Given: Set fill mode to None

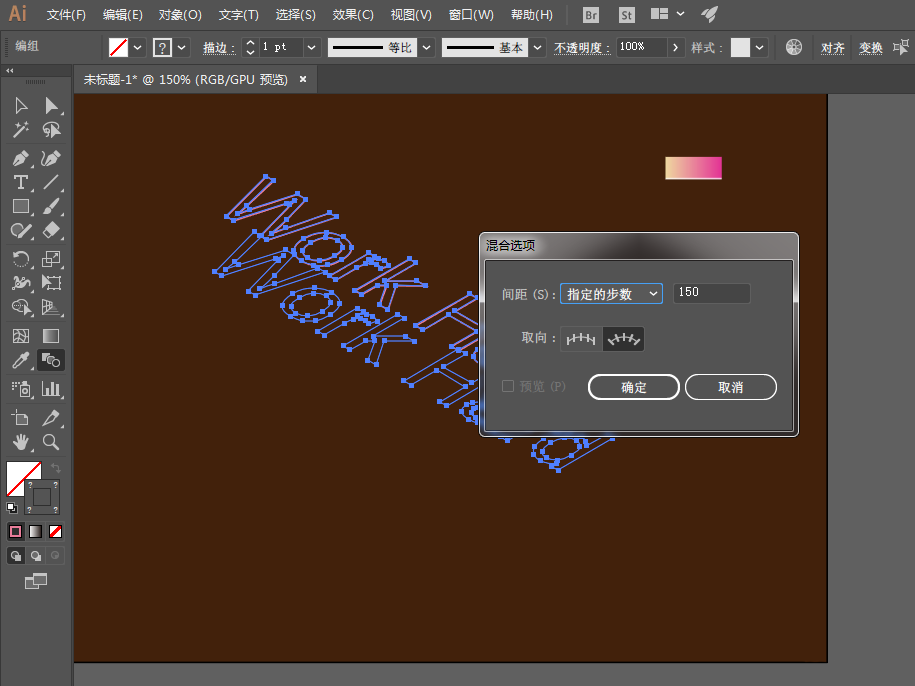Looking at the screenshot, I should click(55, 531).
